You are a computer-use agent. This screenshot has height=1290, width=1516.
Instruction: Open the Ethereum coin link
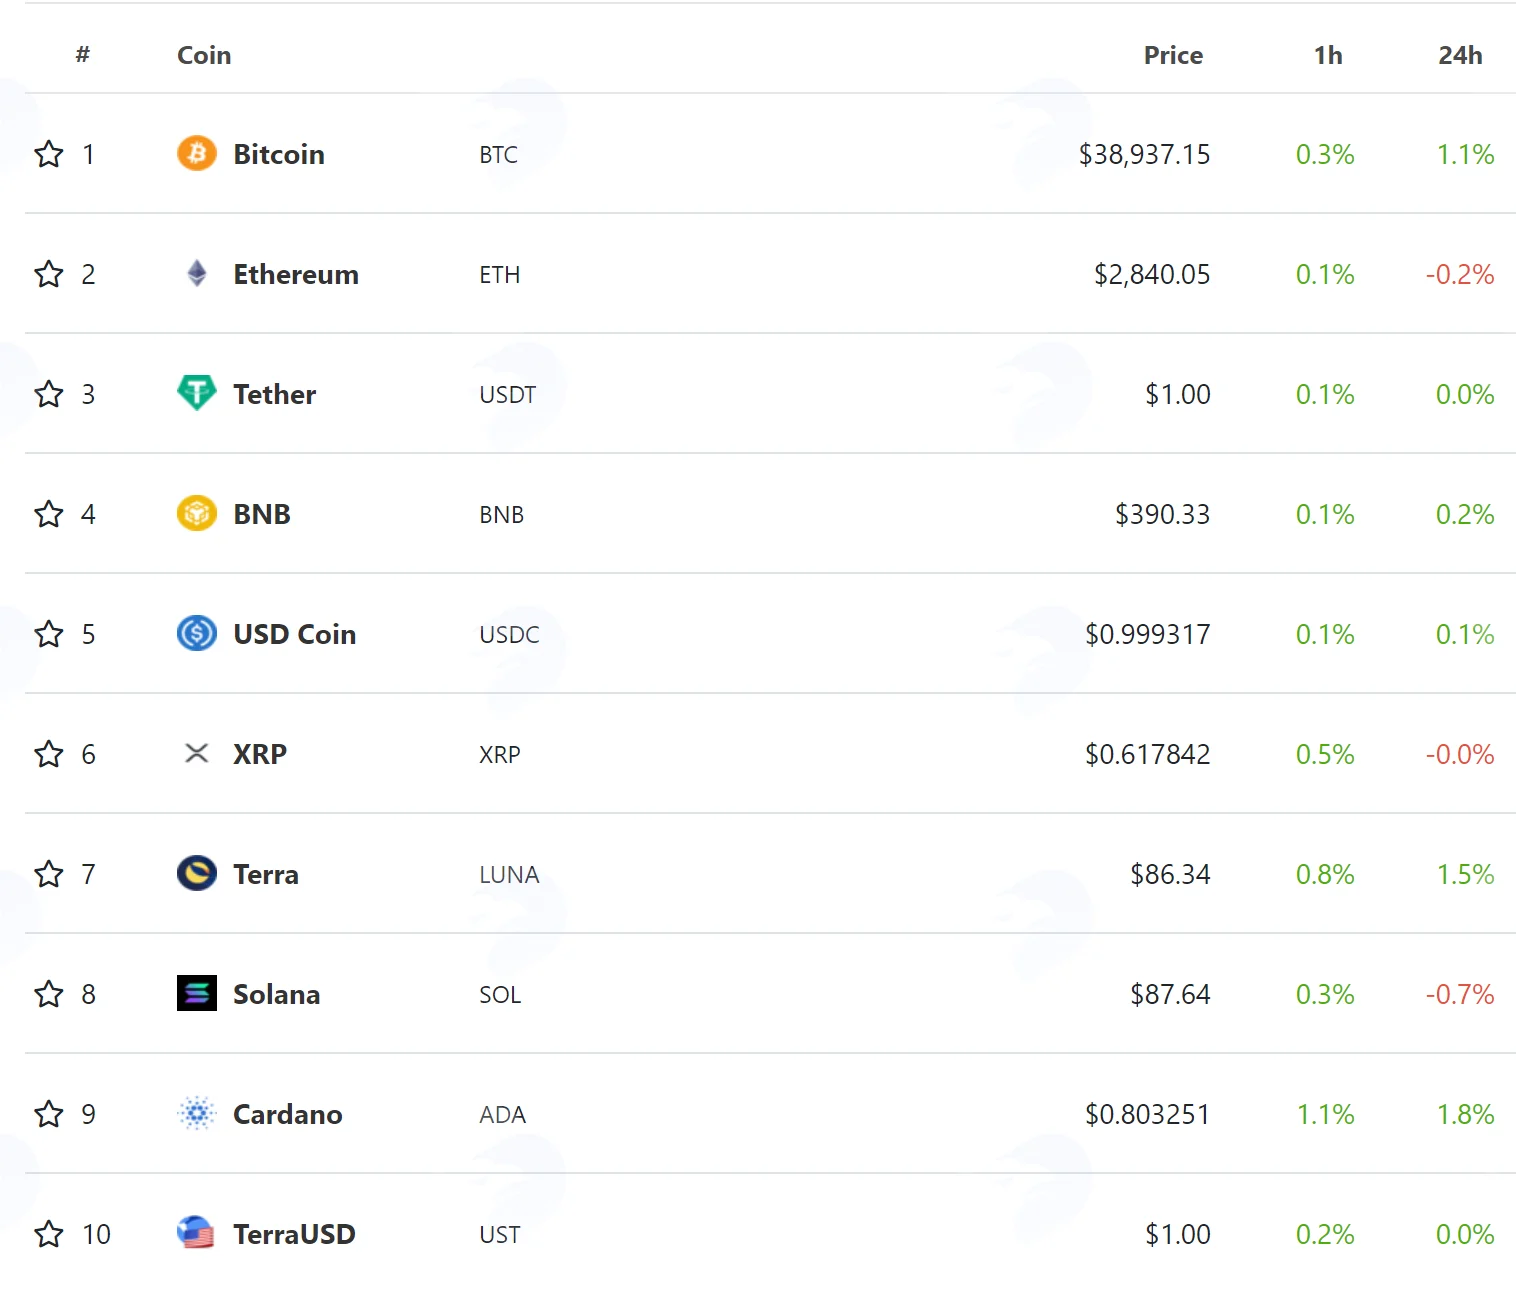click(x=295, y=274)
